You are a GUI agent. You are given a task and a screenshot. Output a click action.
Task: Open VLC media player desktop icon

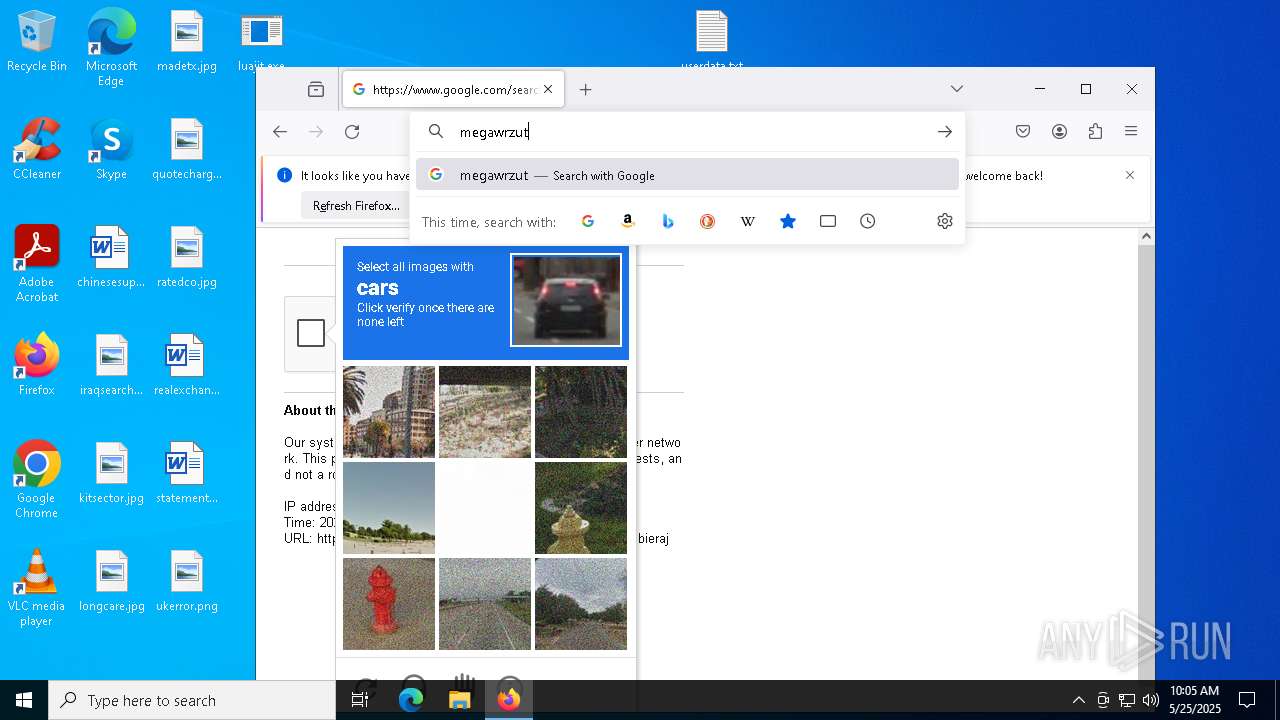click(x=37, y=587)
